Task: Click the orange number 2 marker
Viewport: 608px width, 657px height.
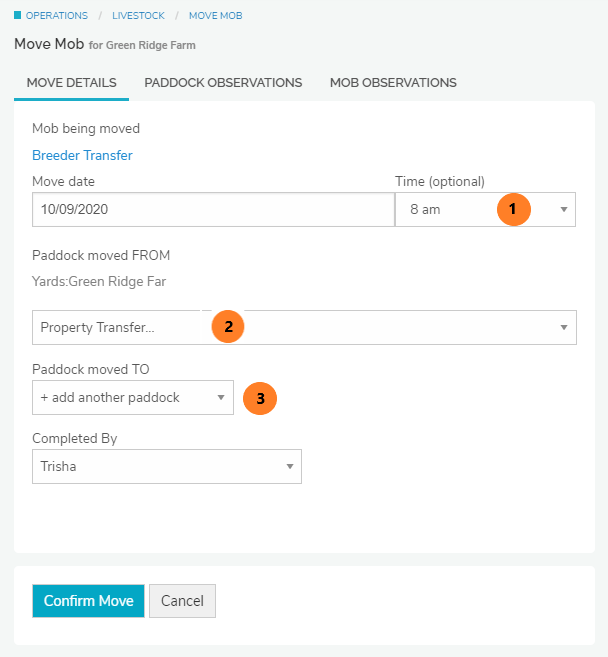Action: click(228, 327)
